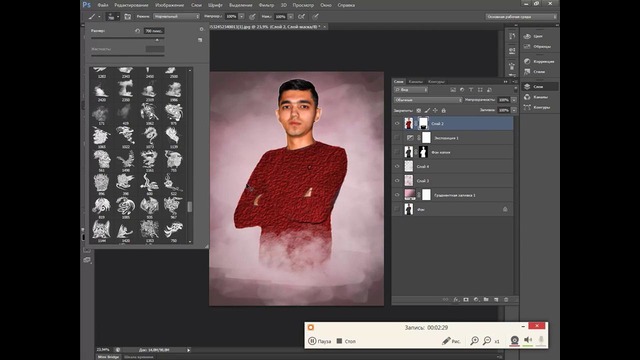Viewport: 640px width, 360px height.
Task: Open the Файл menu
Action: (x=102, y=5)
